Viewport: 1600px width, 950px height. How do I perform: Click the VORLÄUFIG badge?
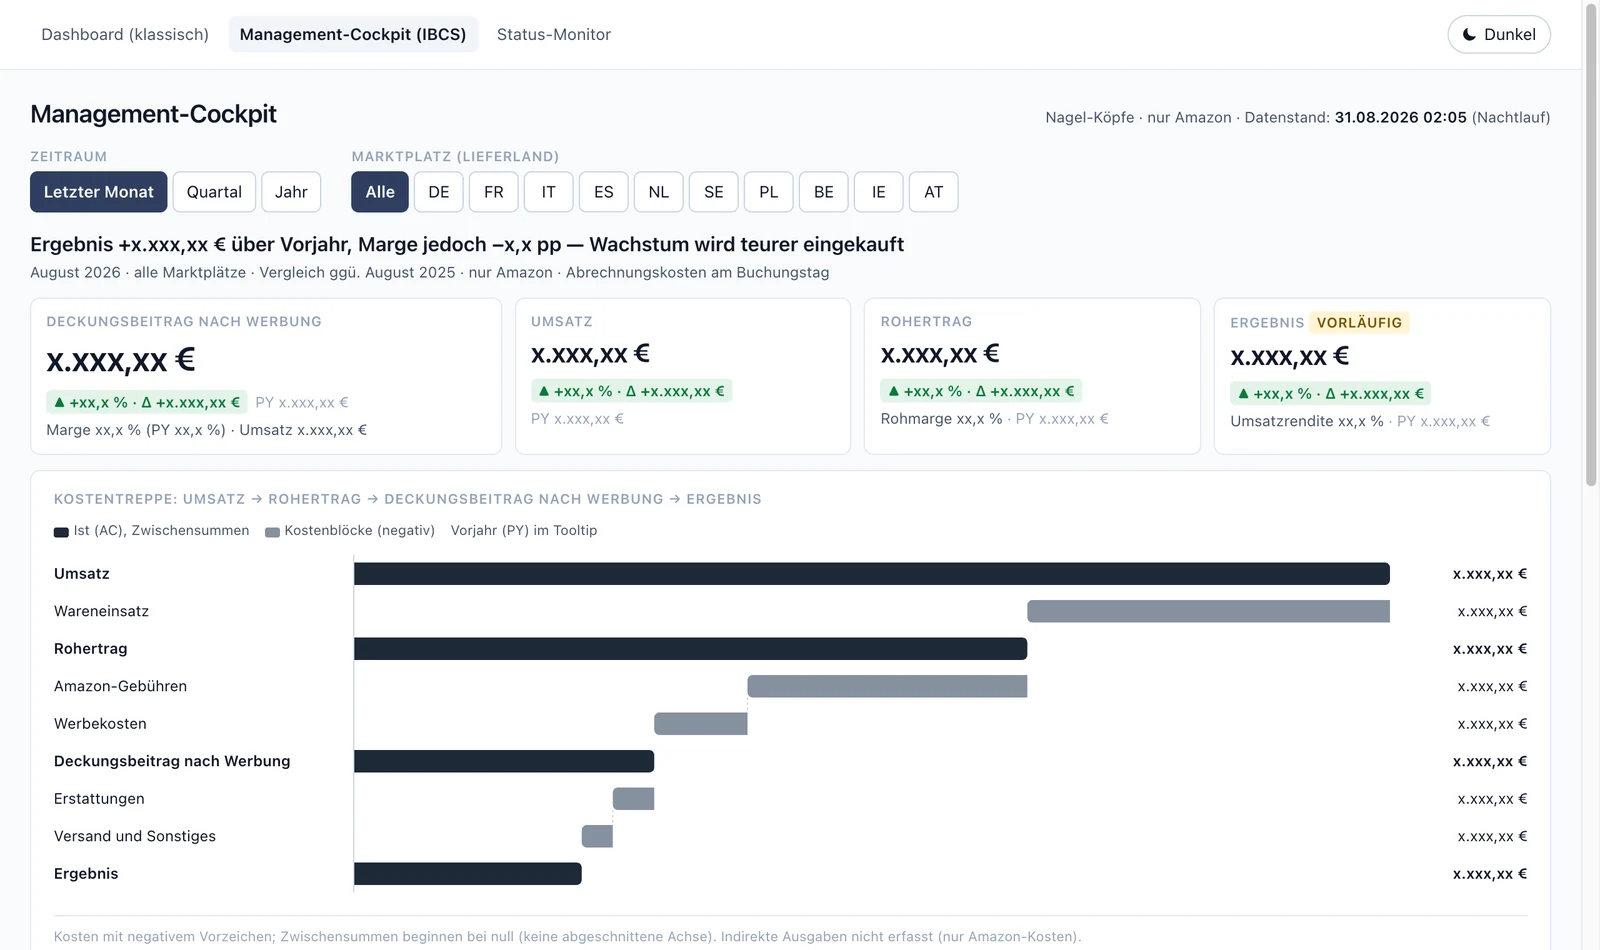[1359, 323]
